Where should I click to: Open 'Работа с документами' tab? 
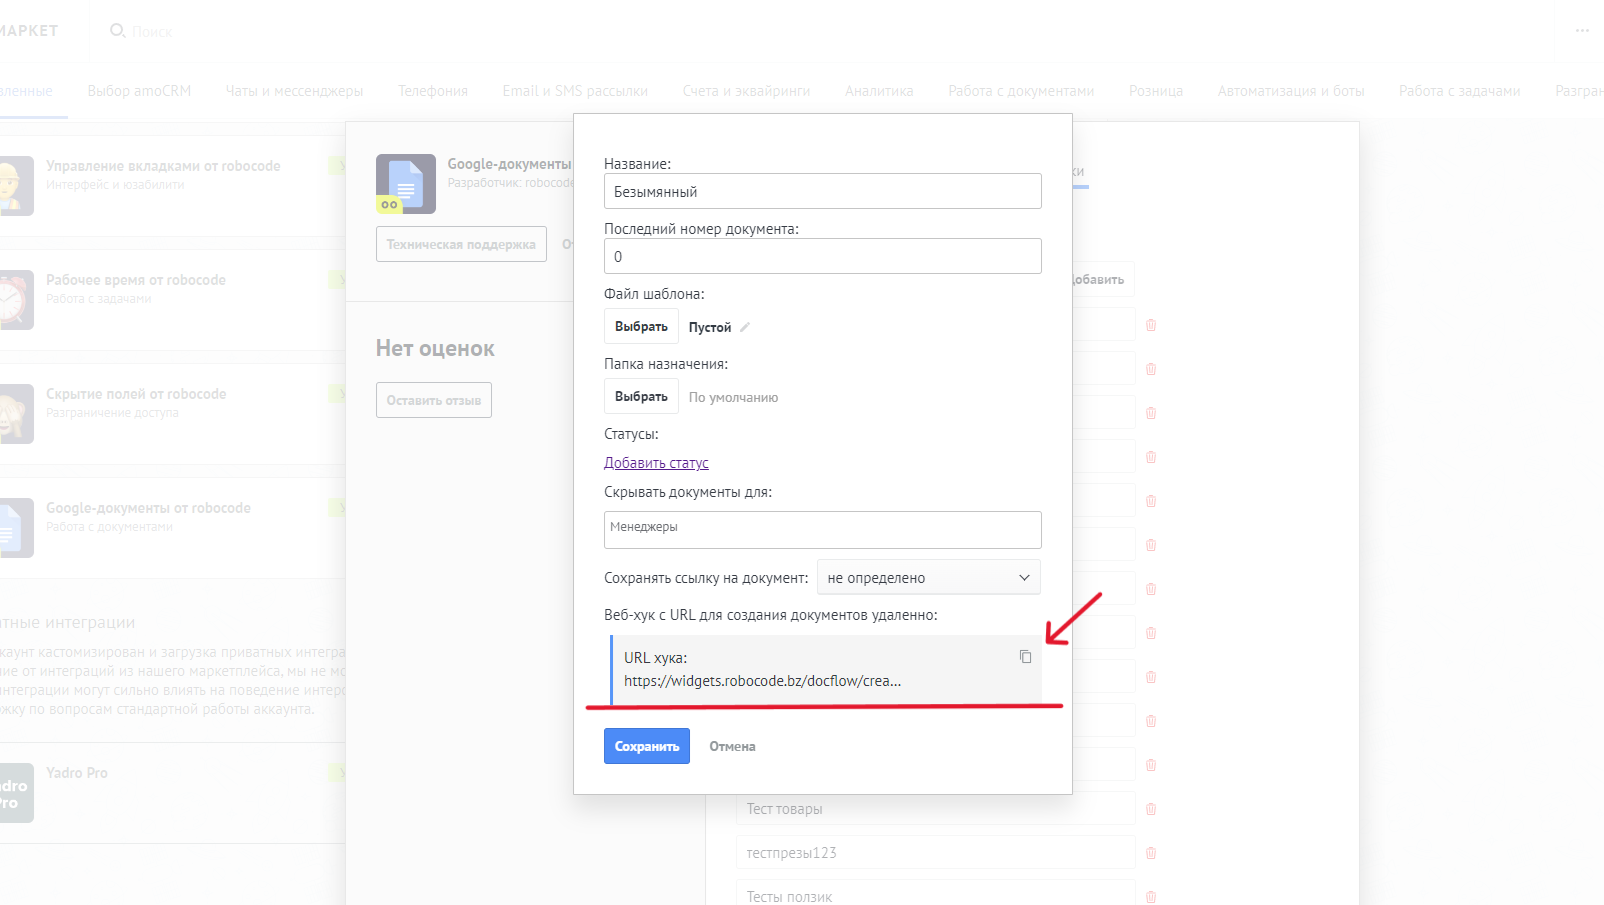(1021, 91)
